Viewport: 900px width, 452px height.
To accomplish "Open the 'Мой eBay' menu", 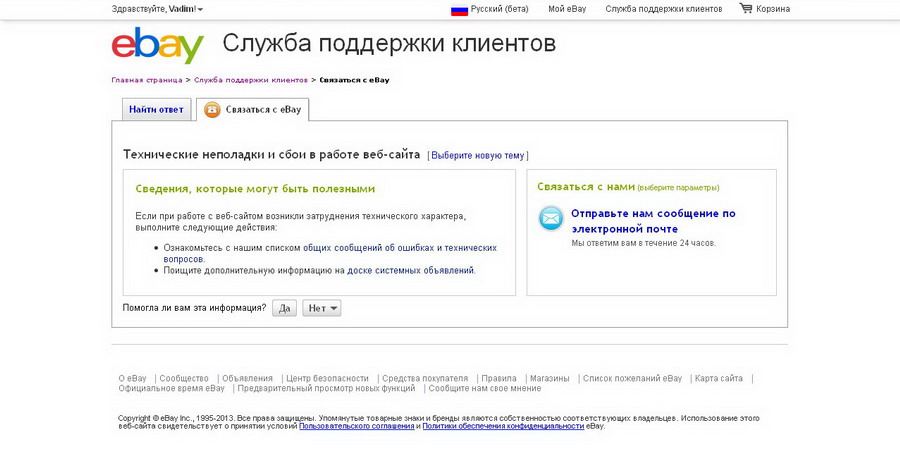I will (567, 9).
